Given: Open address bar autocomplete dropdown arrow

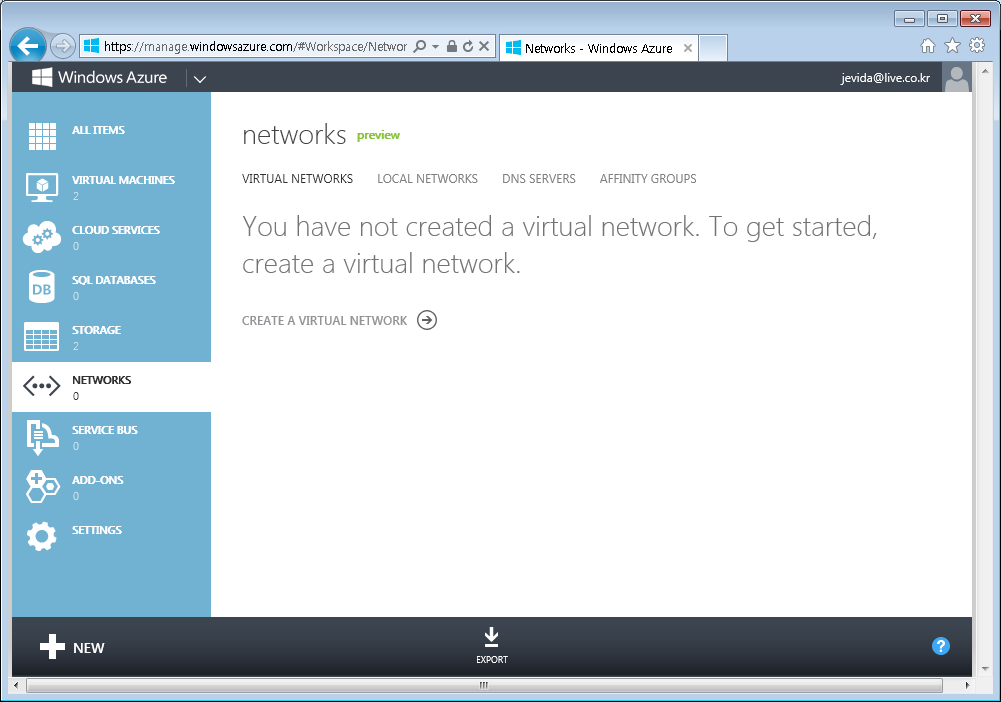Looking at the screenshot, I should [435, 47].
